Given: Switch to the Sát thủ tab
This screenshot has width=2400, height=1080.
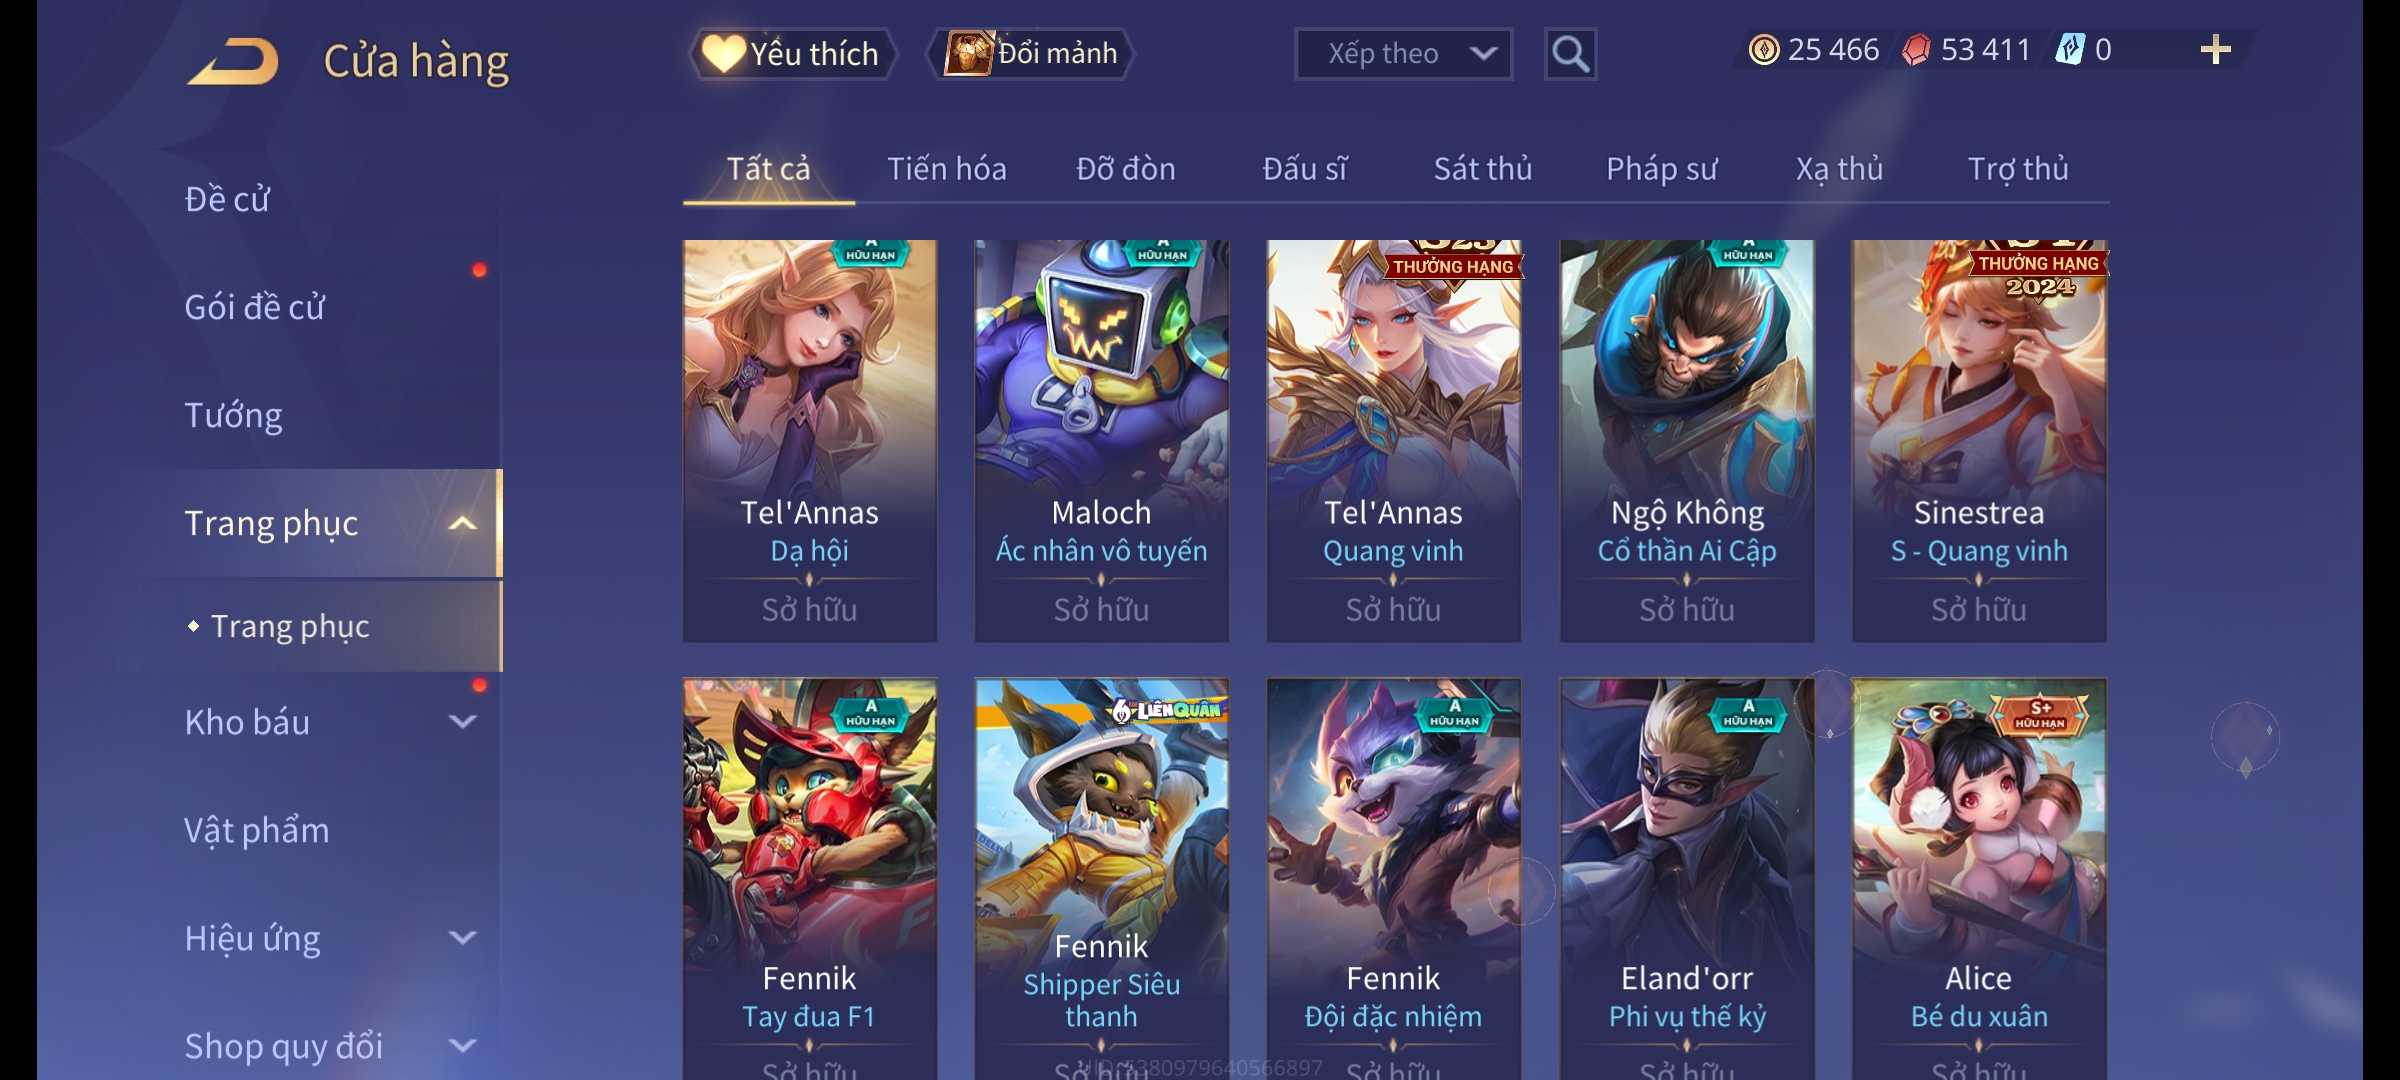Looking at the screenshot, I should 1483,169.
